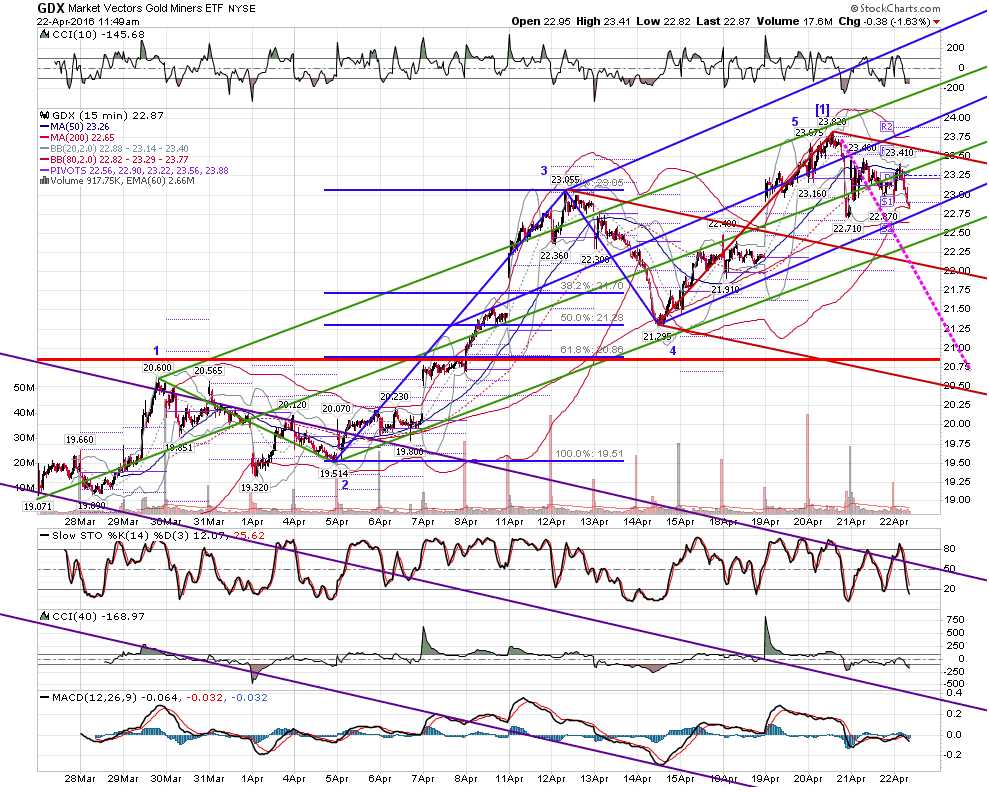Click the Low 22.82 value
The width and height of the screenshot is (989, 792).
tap(663, 21)
